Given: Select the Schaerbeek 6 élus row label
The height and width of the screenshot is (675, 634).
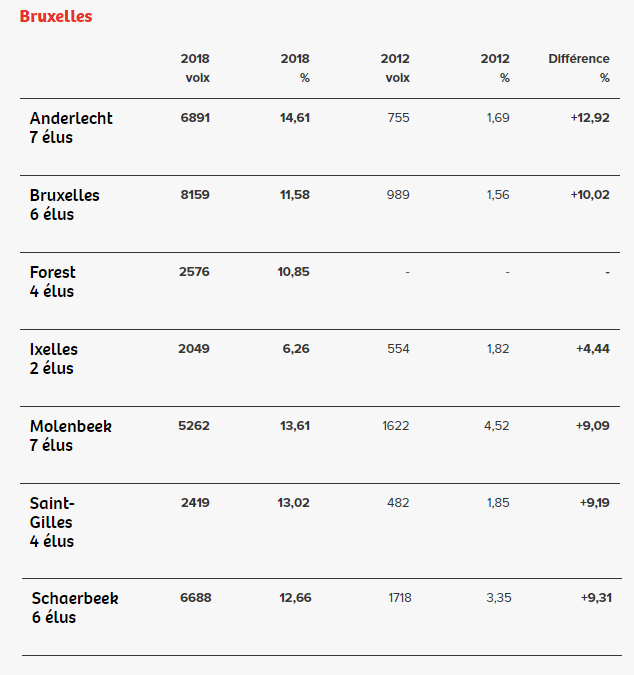Looking at the screenshot, I should (x=75, y=608).
